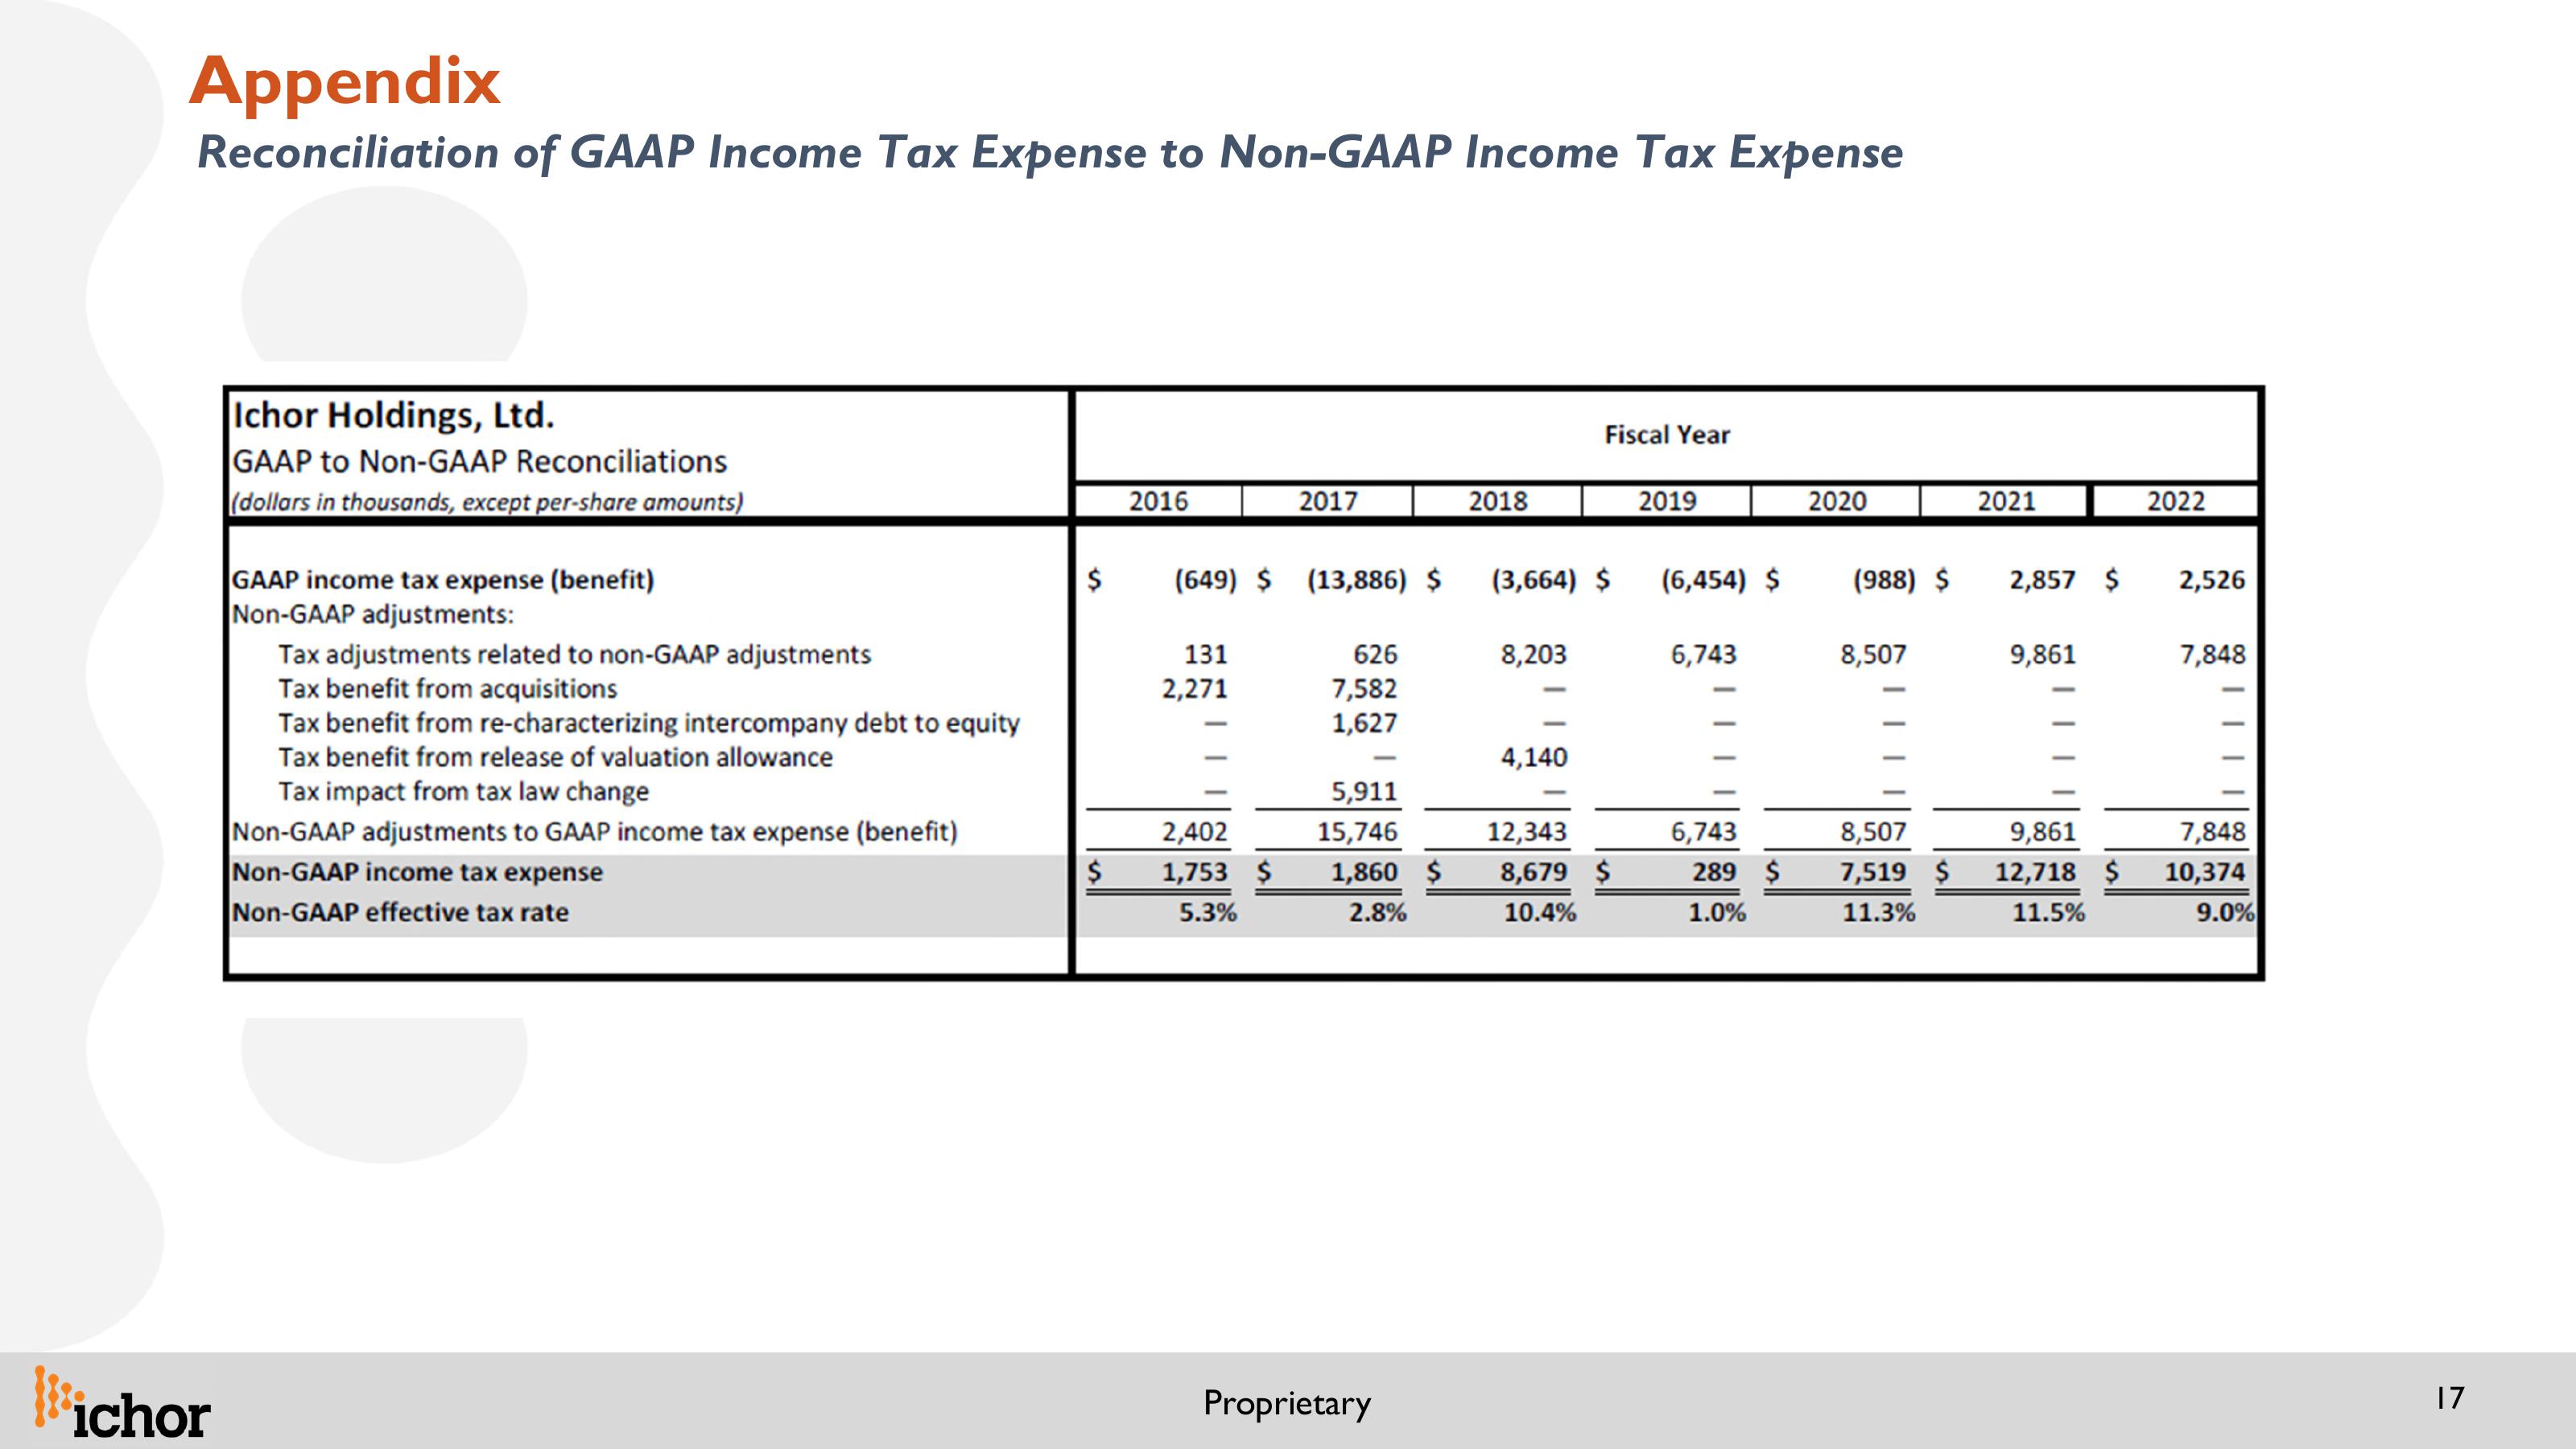Click the 289 non-GAAP tax expense value
This screenshot has height=1449, width=2576.
click(x=1714, y=872)
